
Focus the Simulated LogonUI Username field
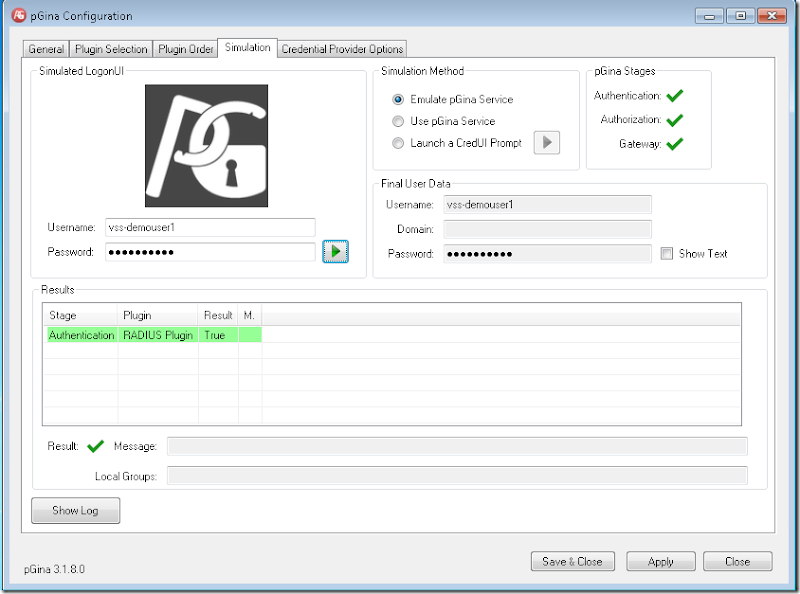point(210,227)
